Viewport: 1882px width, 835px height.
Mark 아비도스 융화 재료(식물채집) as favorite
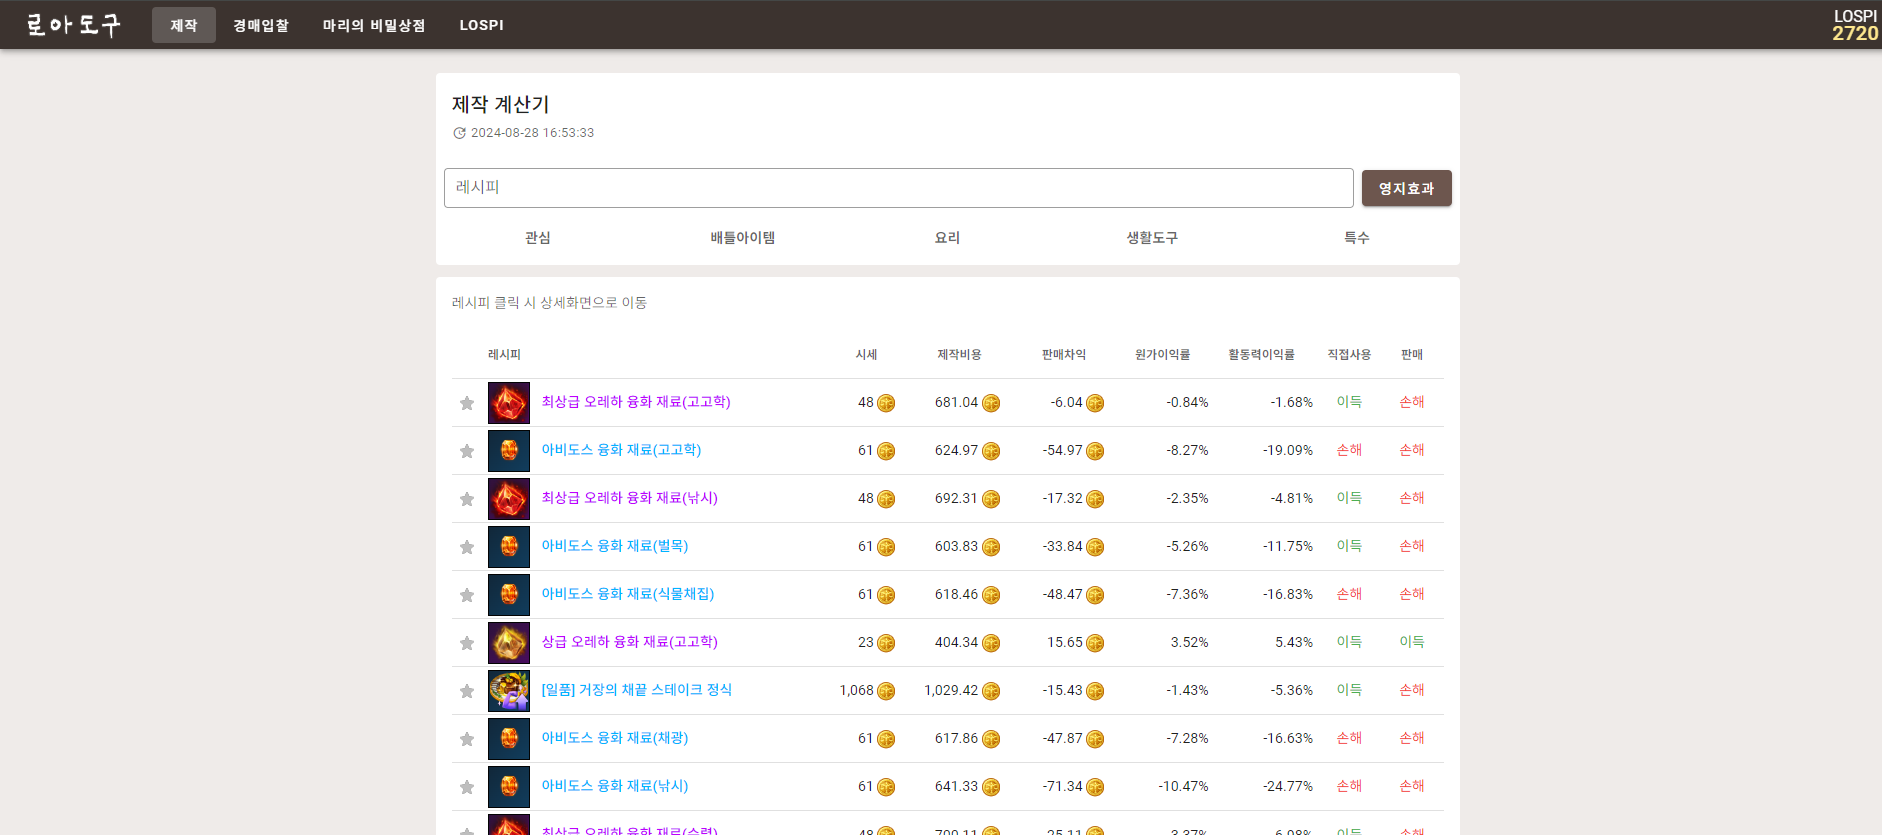466,595
